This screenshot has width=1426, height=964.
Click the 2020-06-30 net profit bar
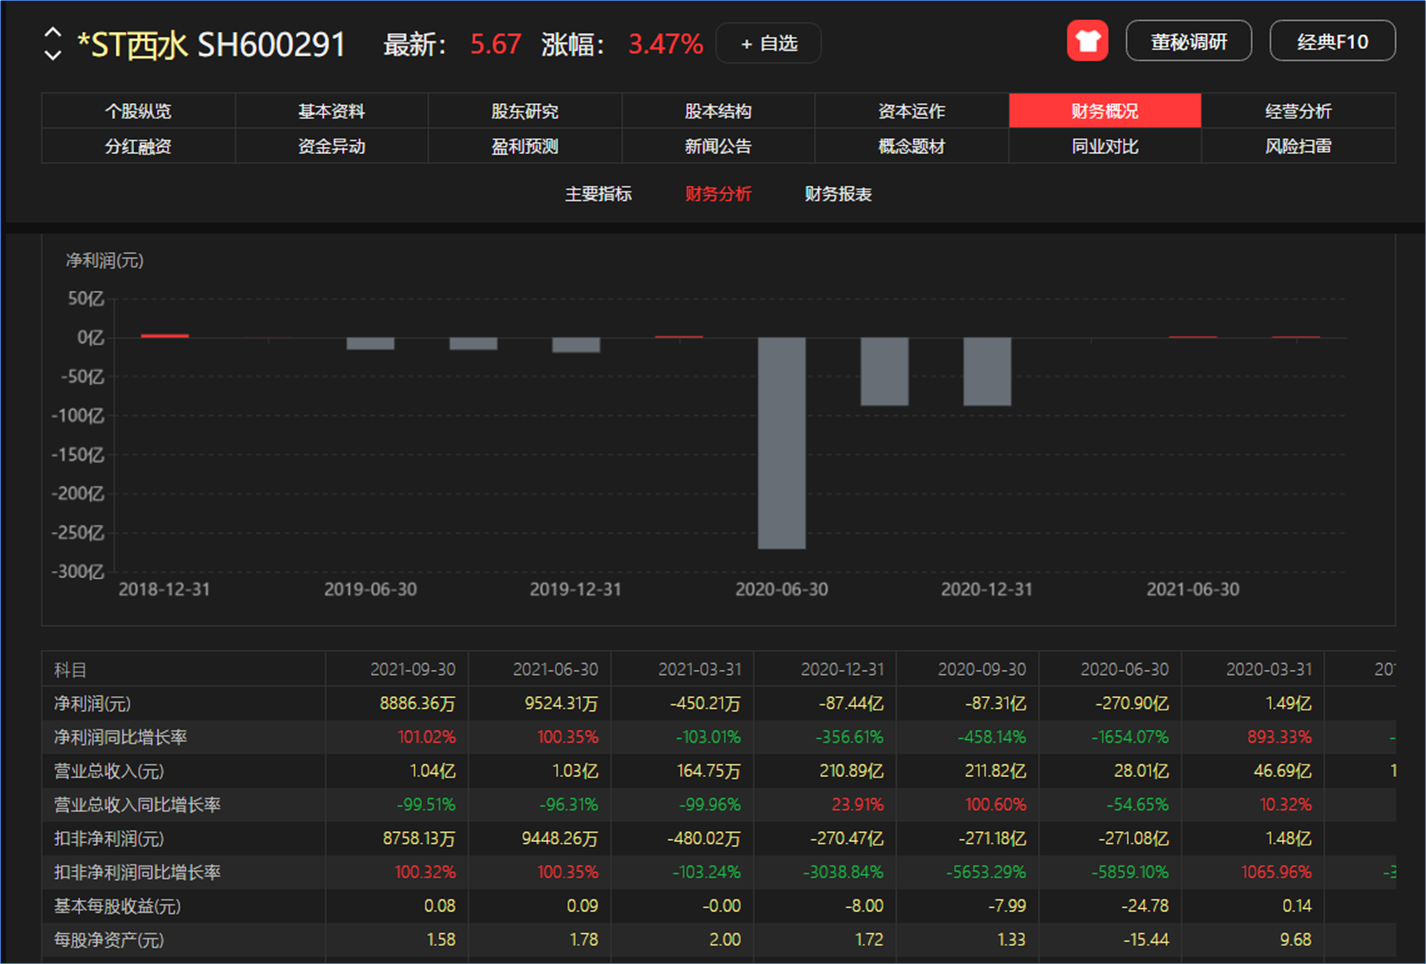(782, 443)
